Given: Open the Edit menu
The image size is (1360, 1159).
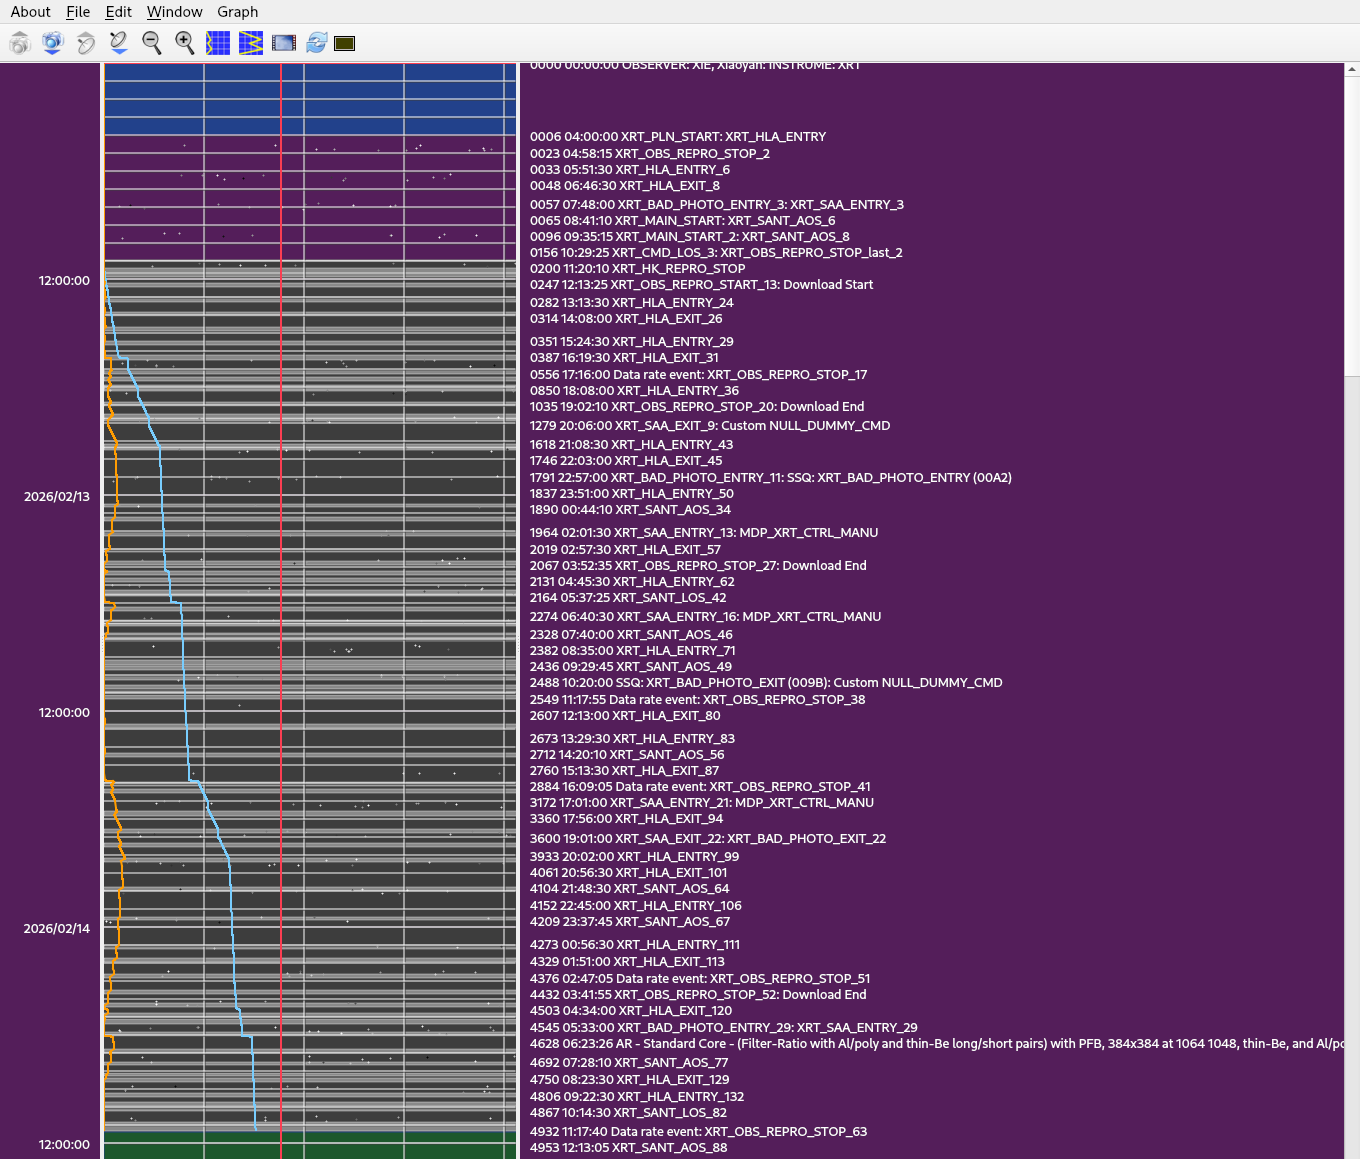Looking at the screenshot, I should point(119,12).
